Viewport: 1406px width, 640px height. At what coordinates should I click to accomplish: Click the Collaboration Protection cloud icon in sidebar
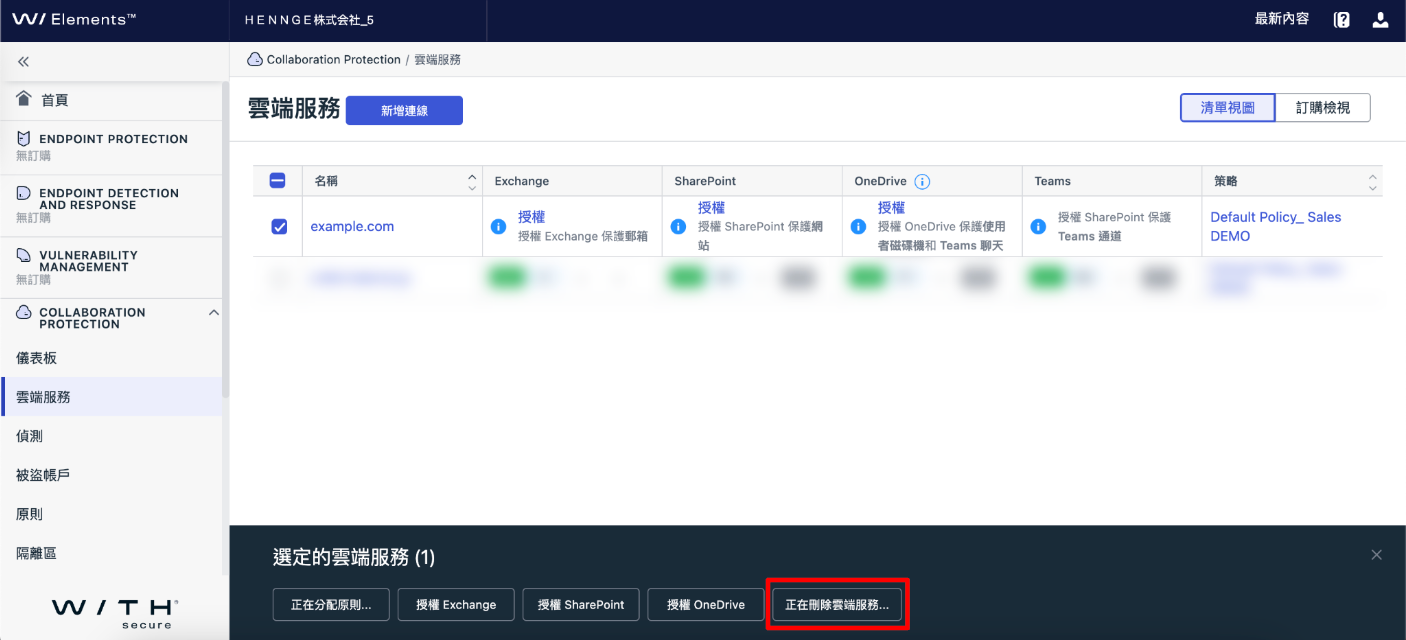(x=24, y=312)
